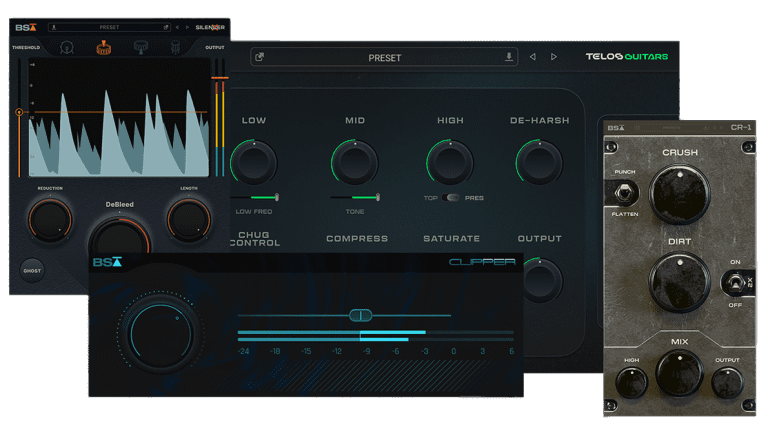The width and height of the screenshot is (768, 432).
Task: Select the floor tom icon in Silencer
Action: 175,48
